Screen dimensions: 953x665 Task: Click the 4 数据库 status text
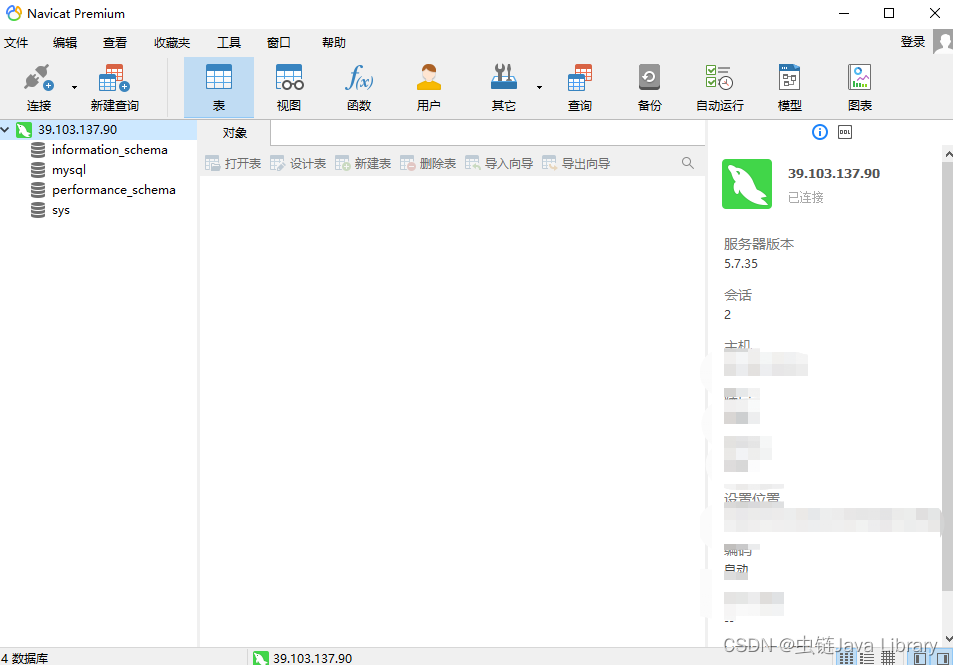click(24, 658)
